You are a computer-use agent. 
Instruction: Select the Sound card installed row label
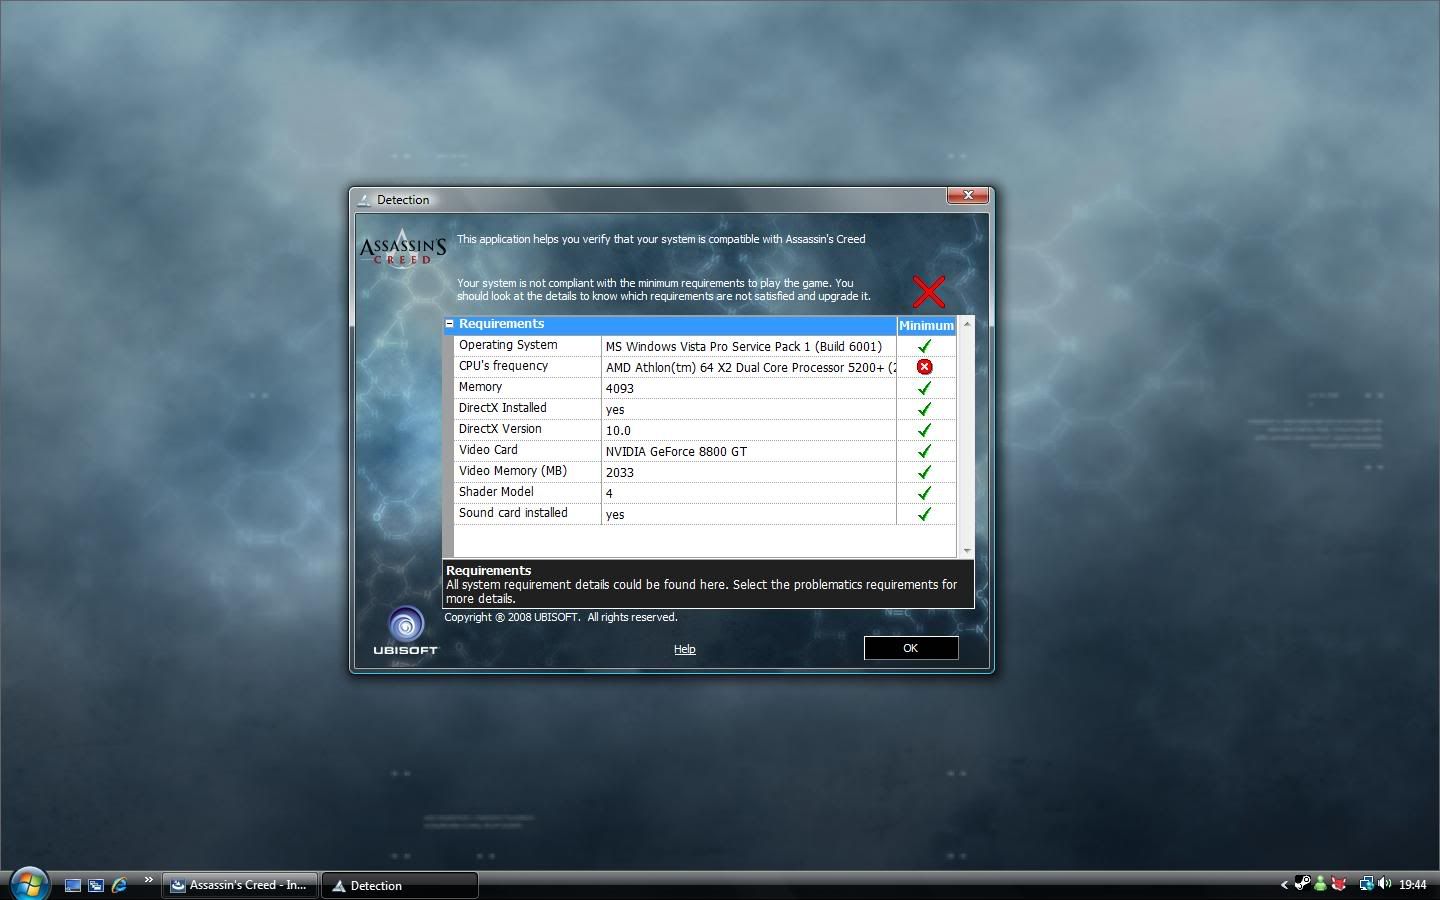513,513
